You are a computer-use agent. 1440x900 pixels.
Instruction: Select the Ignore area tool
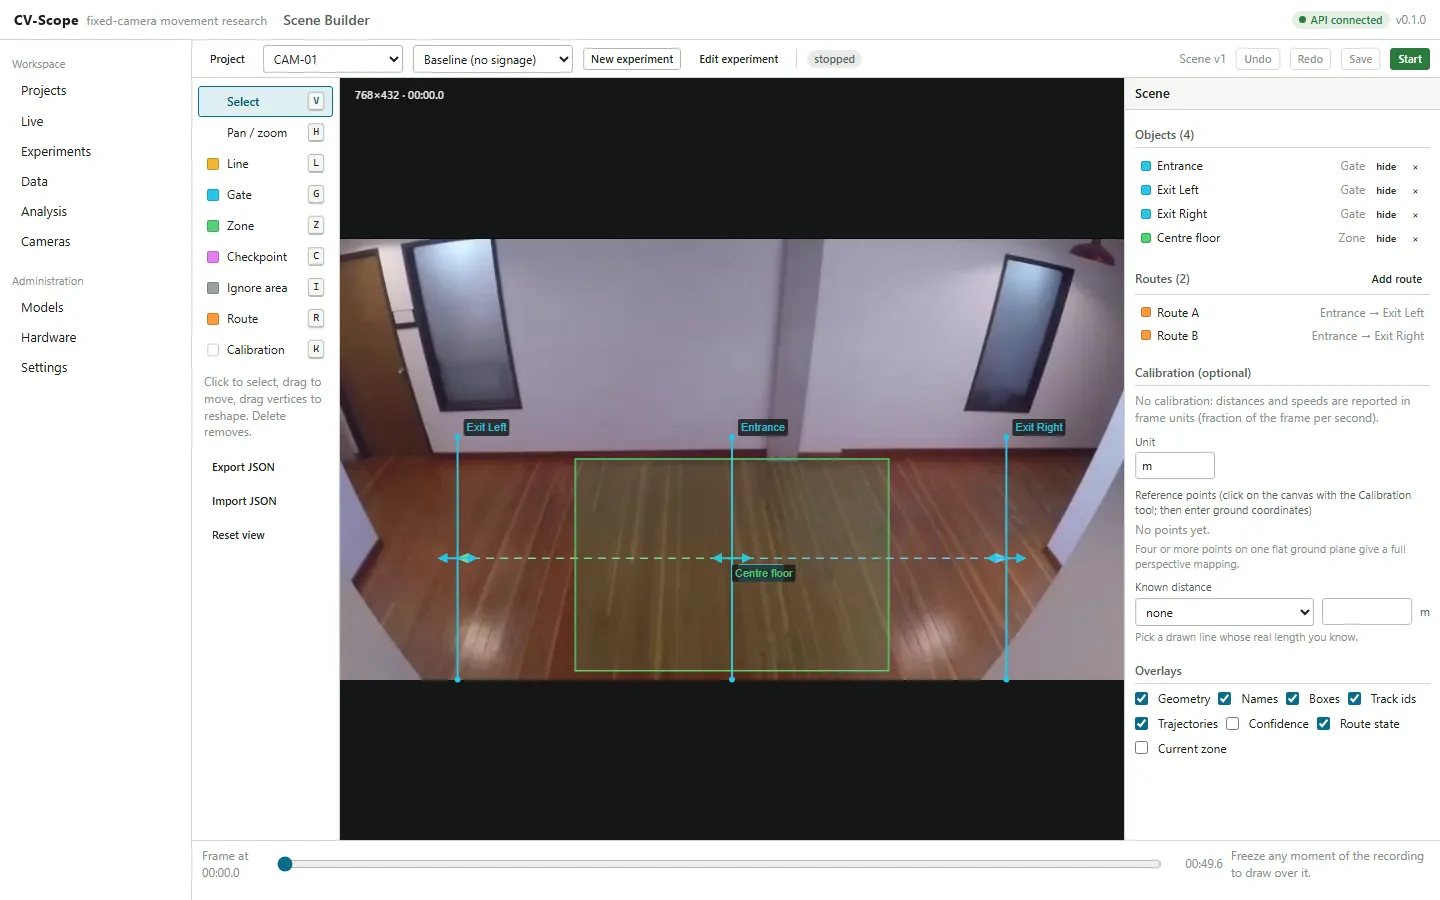[265, 288]
